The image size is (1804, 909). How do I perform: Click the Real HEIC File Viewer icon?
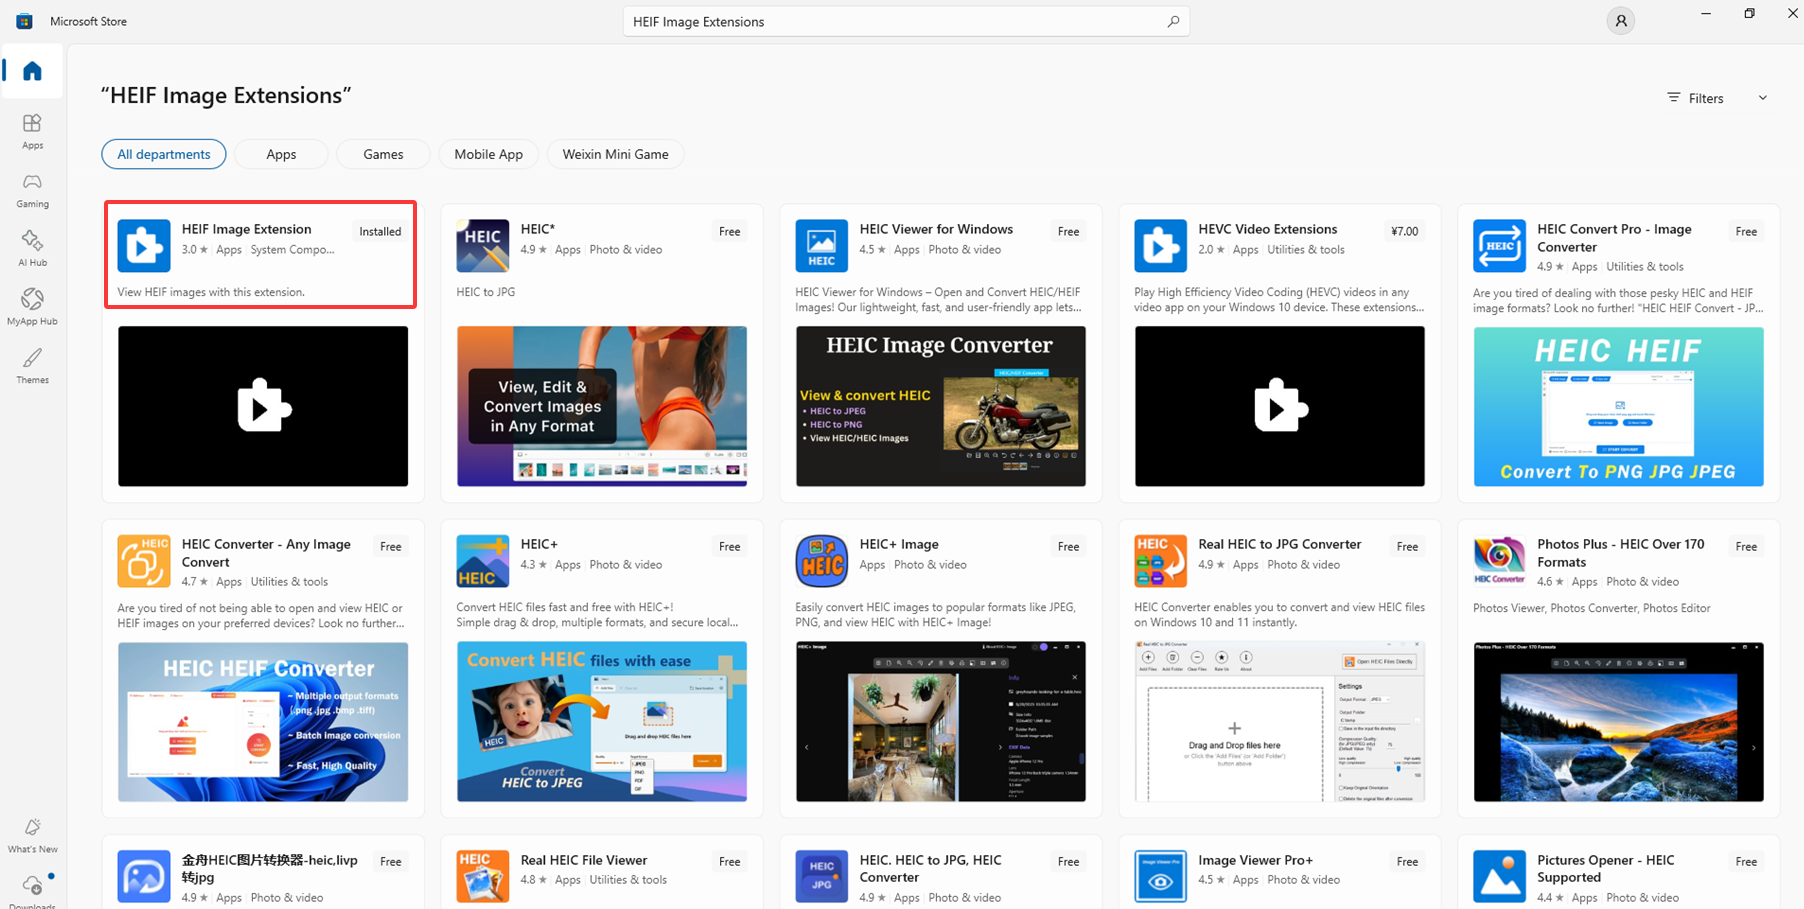click(483, 876)
